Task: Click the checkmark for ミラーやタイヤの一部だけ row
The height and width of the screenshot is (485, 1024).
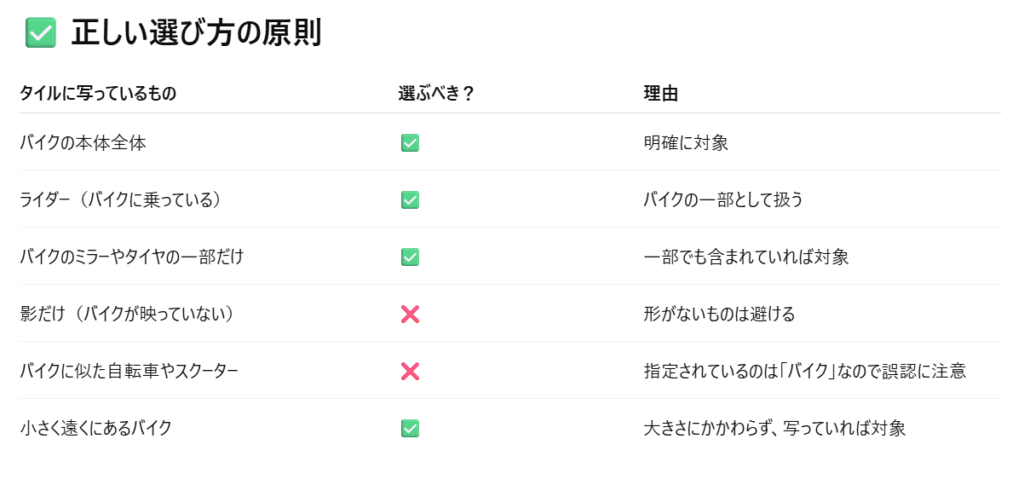Action: [x=409, y=257]
